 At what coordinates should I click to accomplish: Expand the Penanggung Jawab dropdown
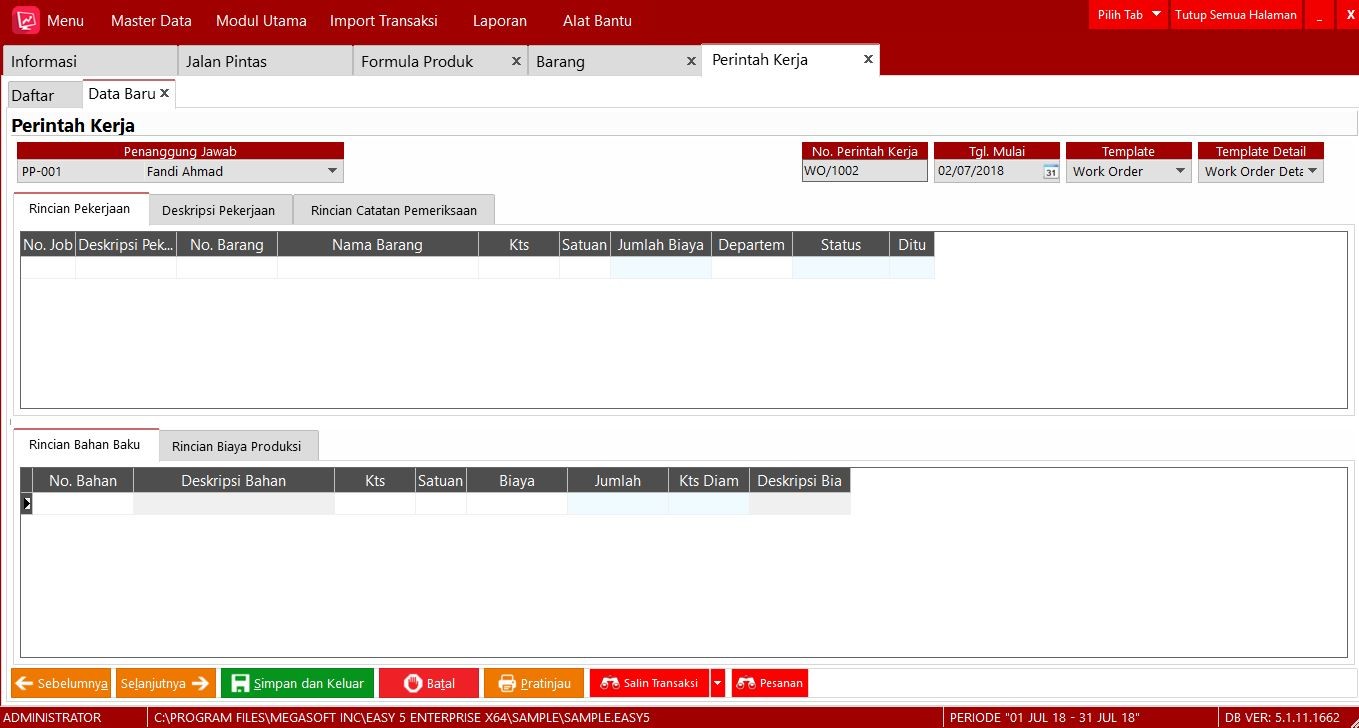point(332,171)
